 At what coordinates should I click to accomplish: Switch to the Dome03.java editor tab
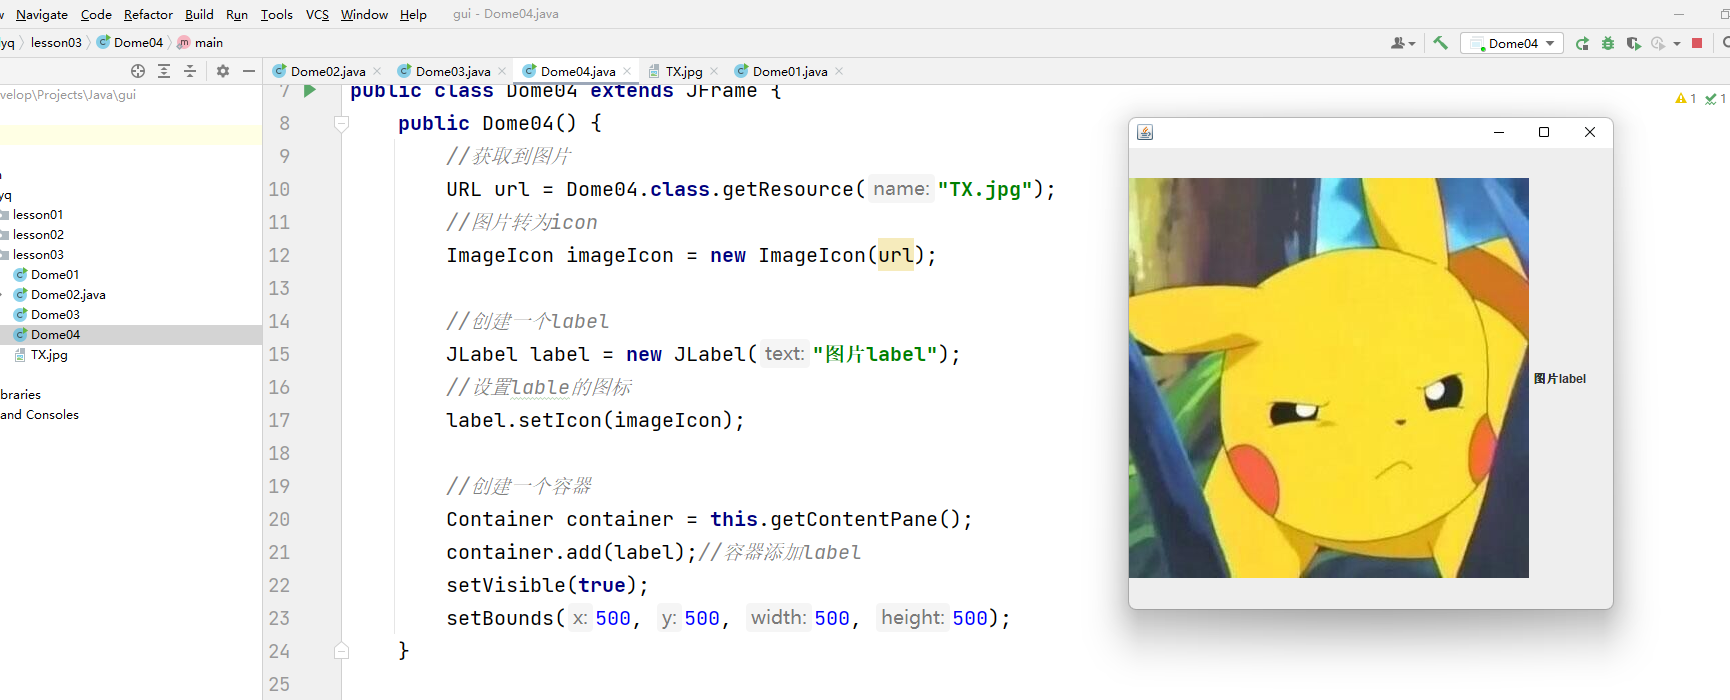(x=453, y=71)
